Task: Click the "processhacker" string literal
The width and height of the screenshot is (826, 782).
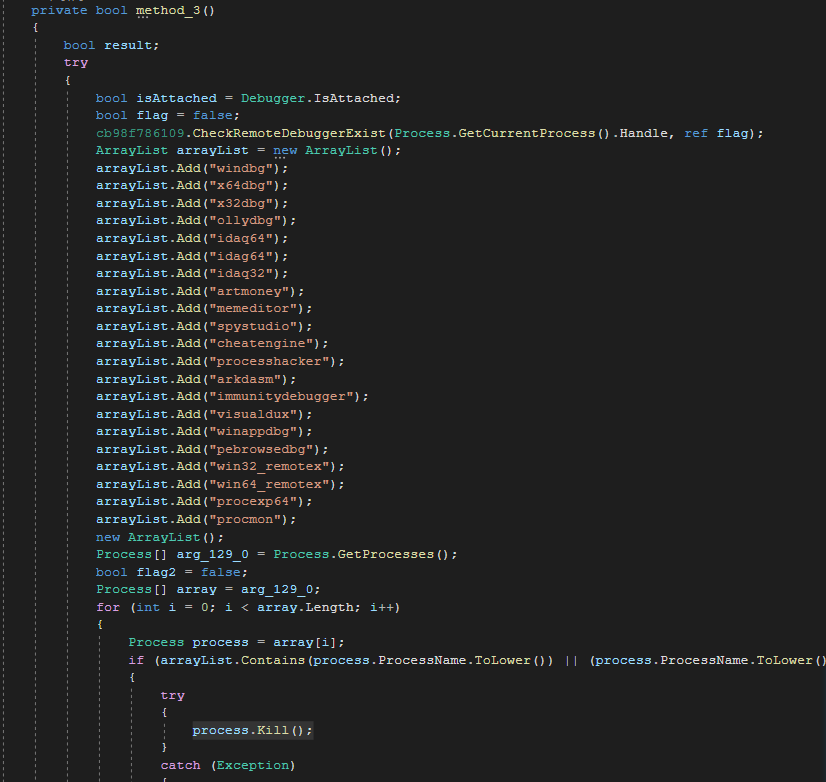Action: point(269,361)
